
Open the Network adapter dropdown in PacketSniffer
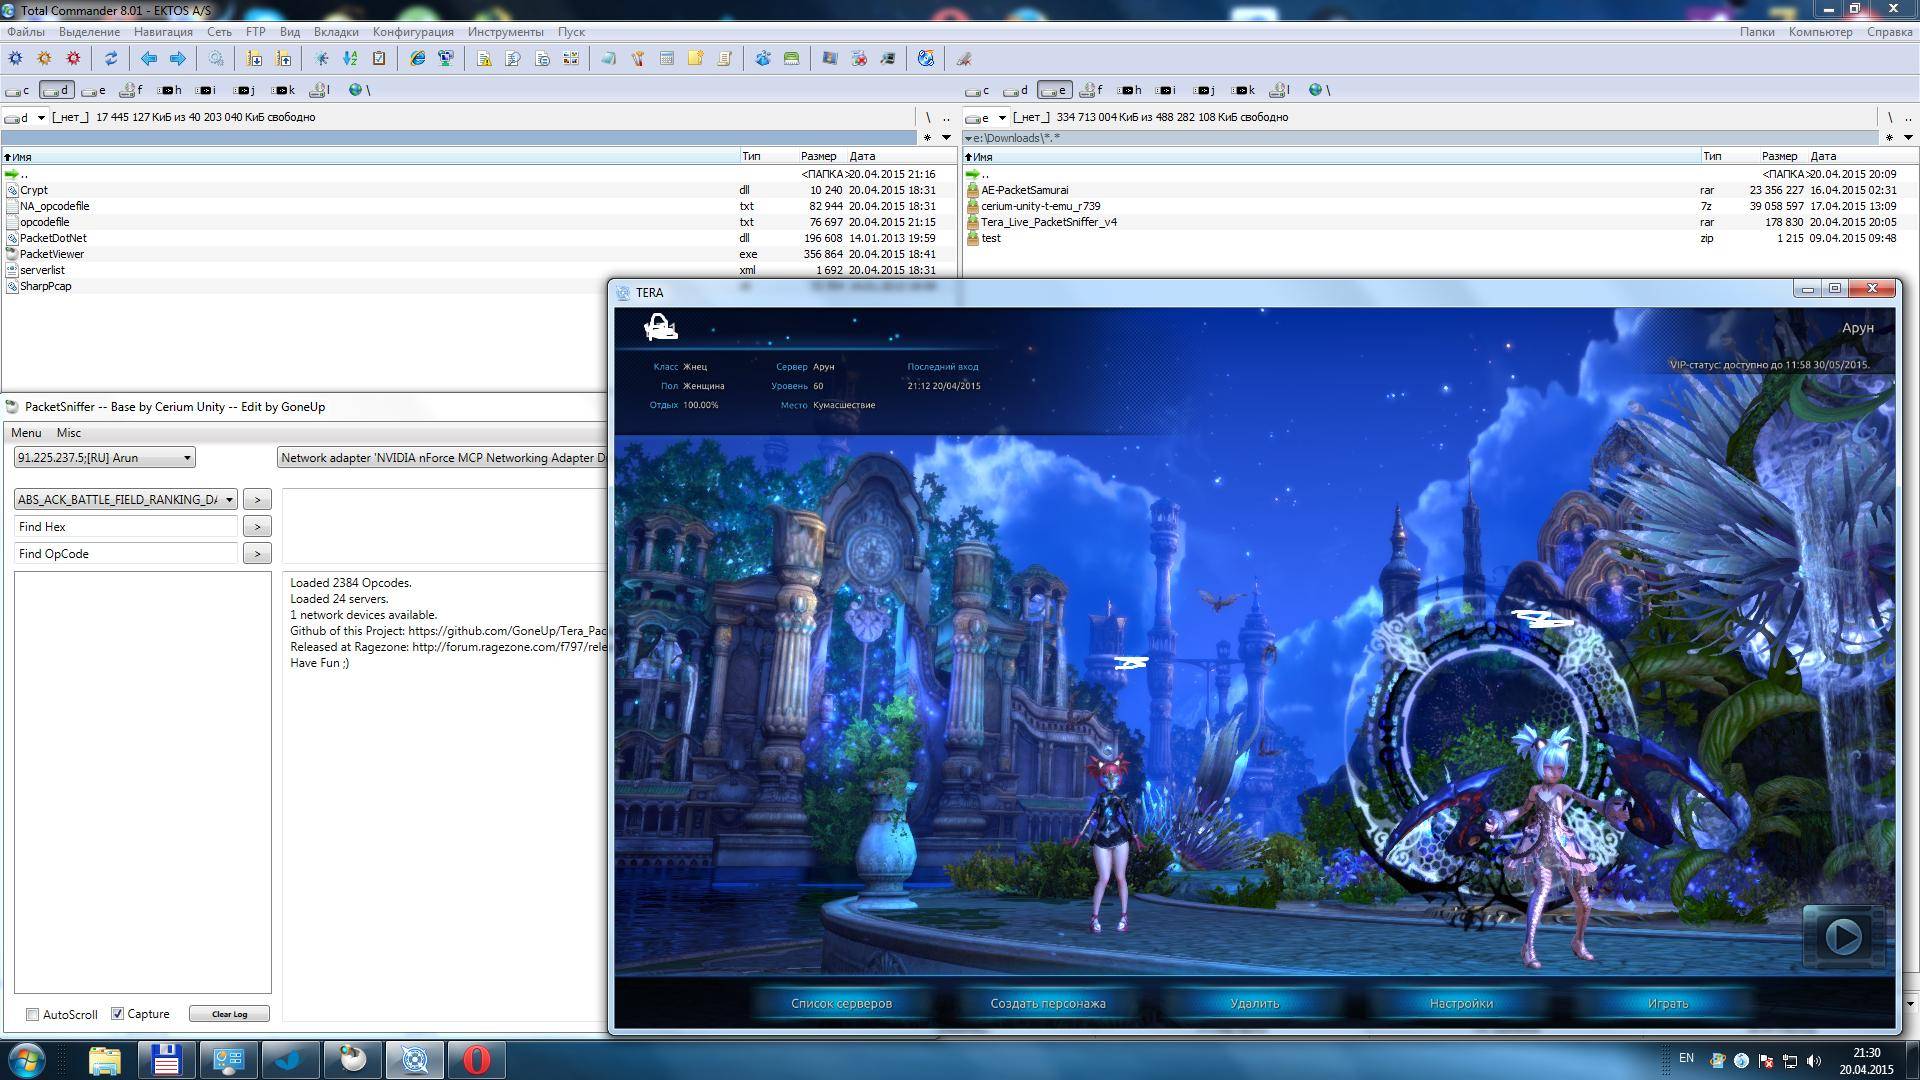(442, 458)
